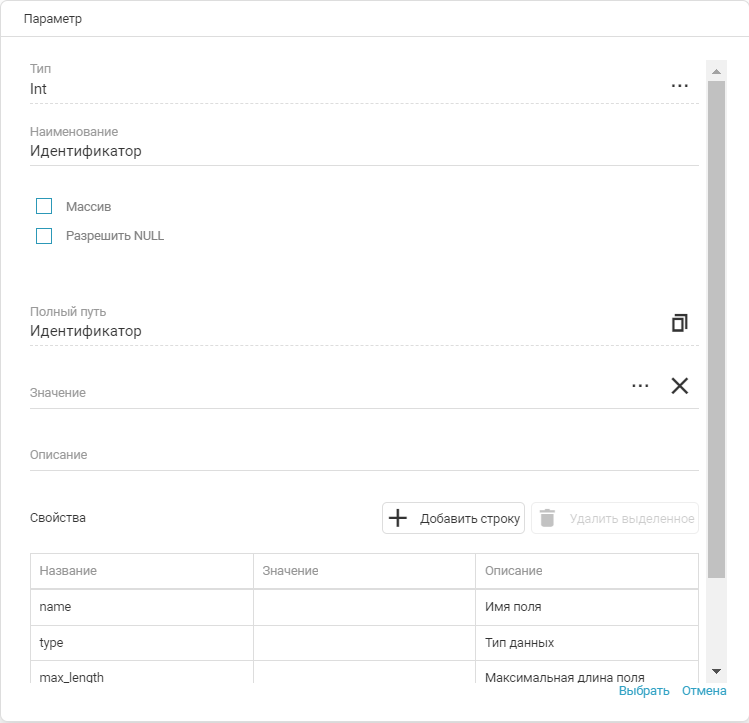Click the vertical scrollbar thumb
Viewport: 749px width, 723px height.
coord(716,330)
